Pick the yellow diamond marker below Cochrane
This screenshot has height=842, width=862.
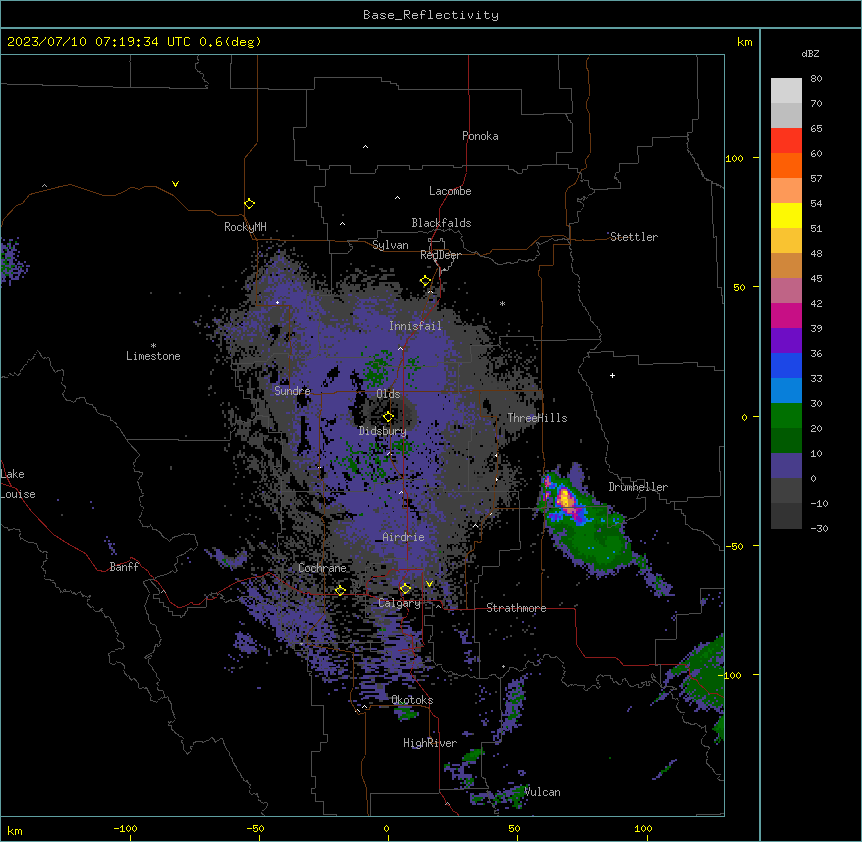tap(340, 591)
